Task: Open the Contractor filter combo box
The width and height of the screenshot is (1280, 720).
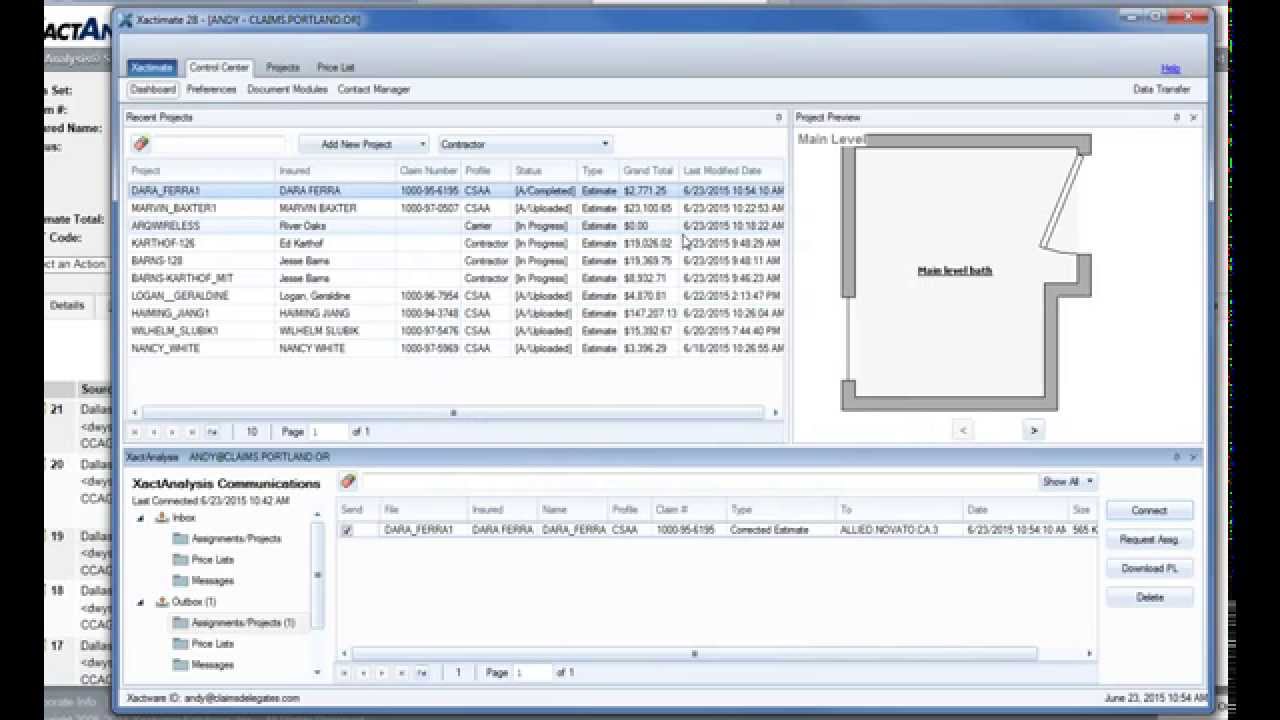Action: tap(524, 144)
